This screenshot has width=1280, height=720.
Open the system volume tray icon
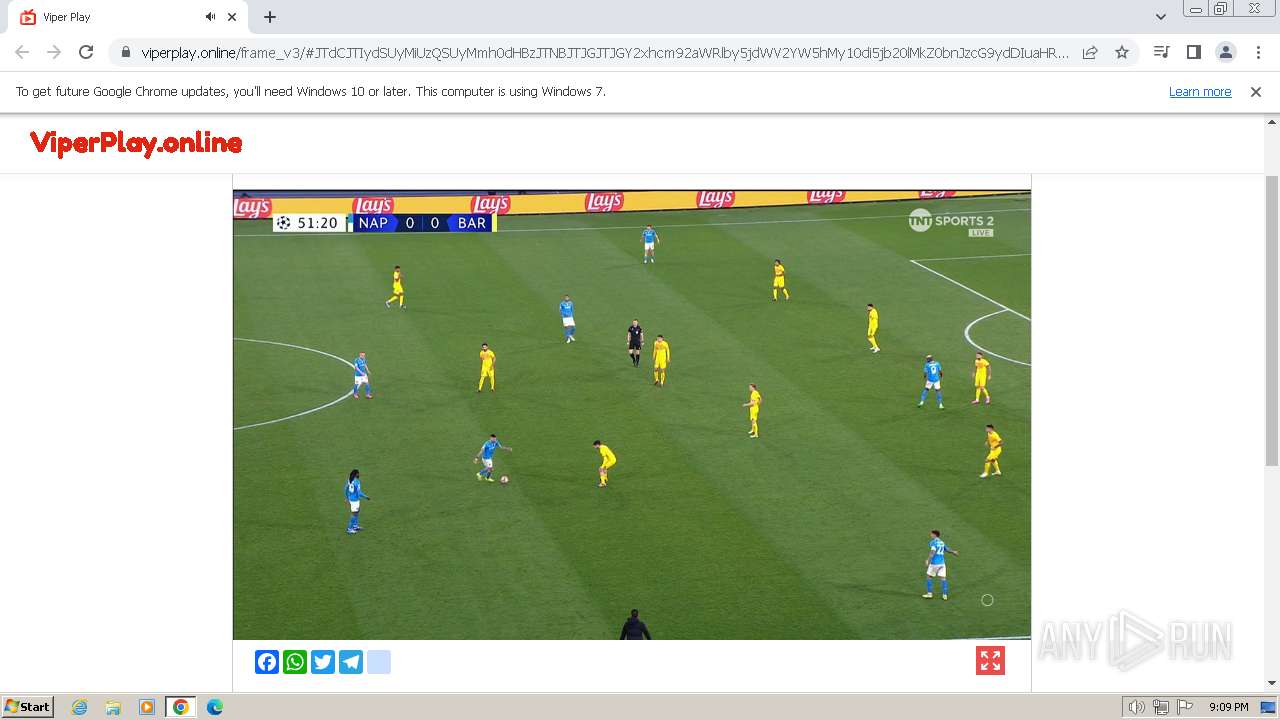tap(1137, 707)
